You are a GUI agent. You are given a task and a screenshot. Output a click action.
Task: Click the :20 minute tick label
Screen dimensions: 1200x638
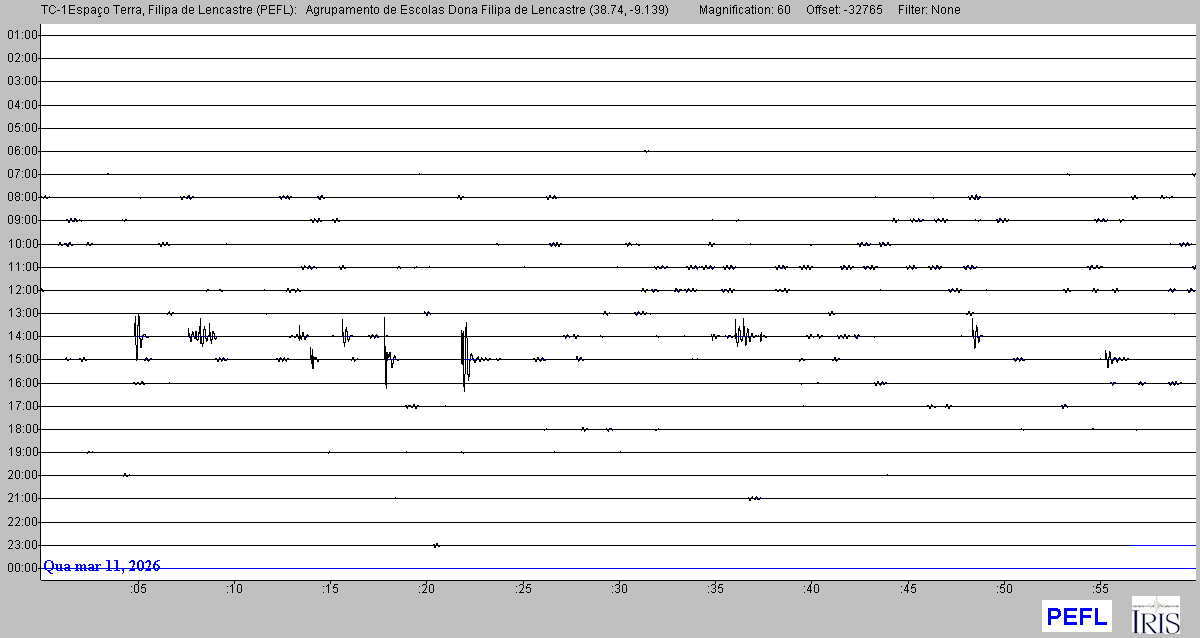(x=427, y=589)
